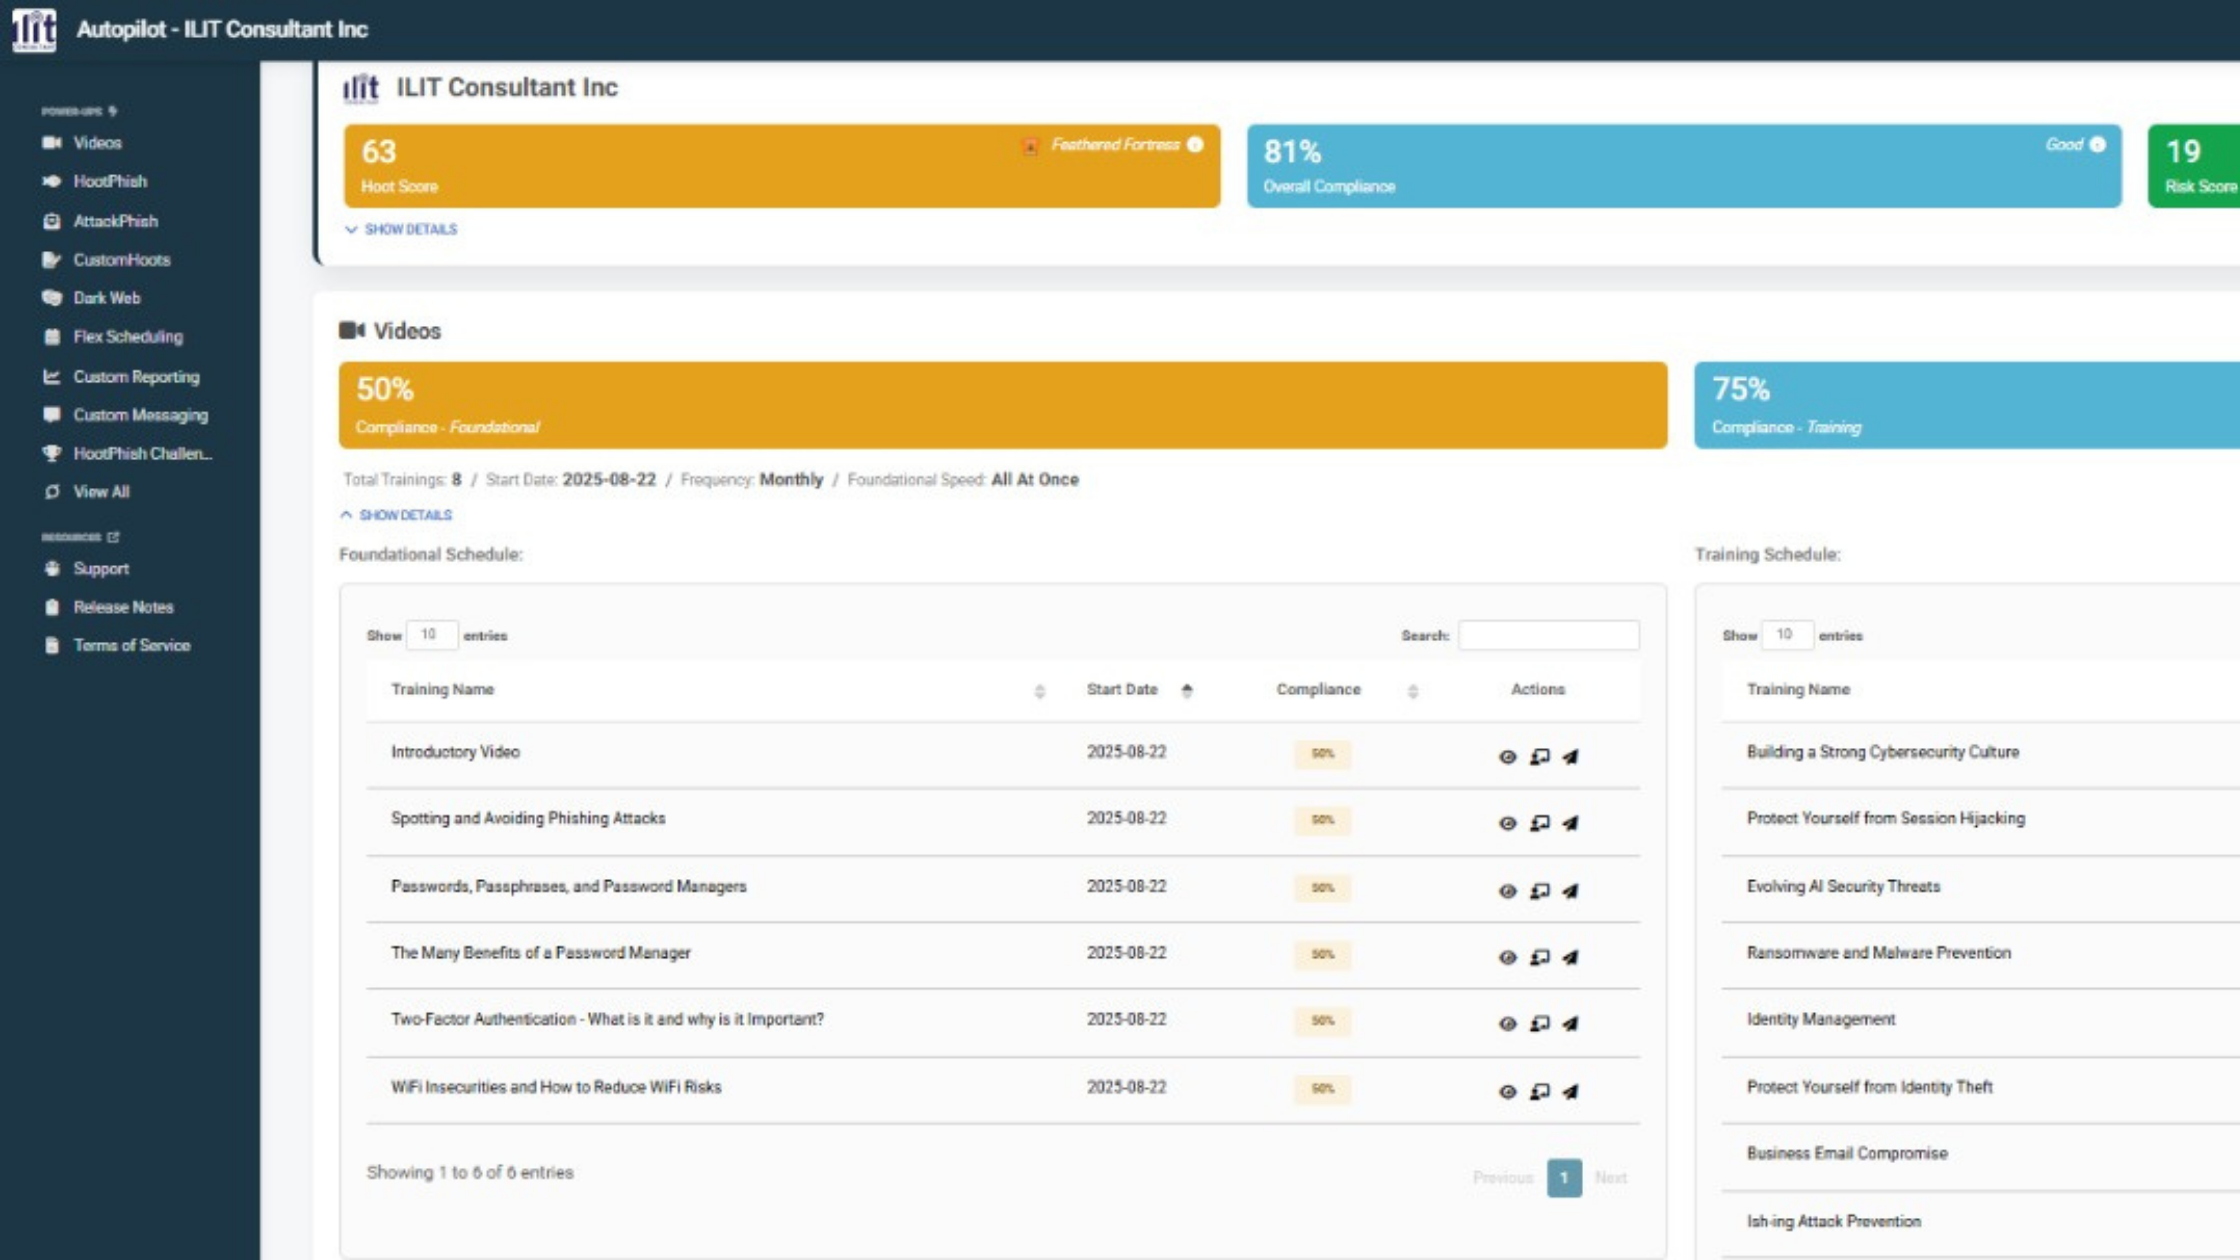This screenshot has width=2240, height=1260.
Task: Click the Foundational Schedule search field
Action: coord(1548,635)
